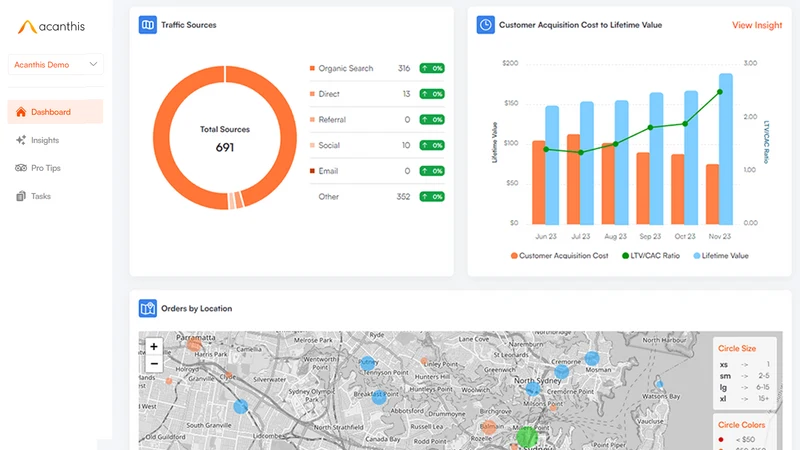Click the Sep 23 green ratio line point
Viewport: 800px width, 450px height.
coord(650,128)
